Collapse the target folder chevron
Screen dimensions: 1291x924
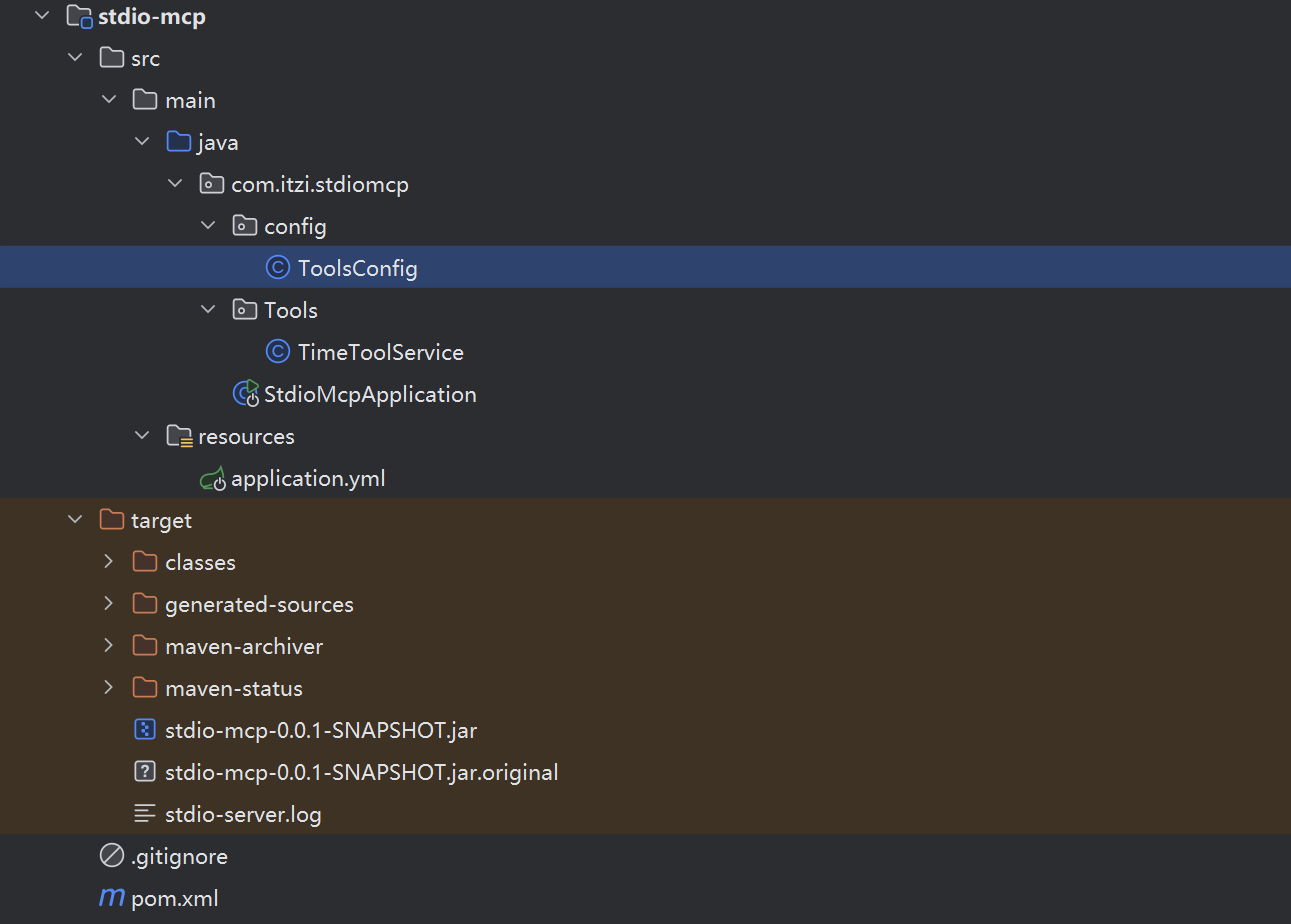tap(75, 520)
